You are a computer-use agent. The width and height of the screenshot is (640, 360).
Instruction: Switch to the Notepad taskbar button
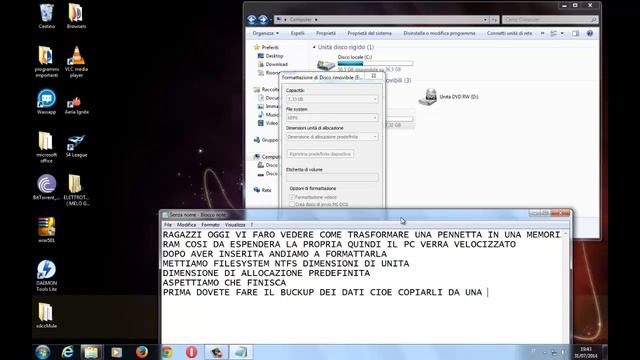coord(241,352)
